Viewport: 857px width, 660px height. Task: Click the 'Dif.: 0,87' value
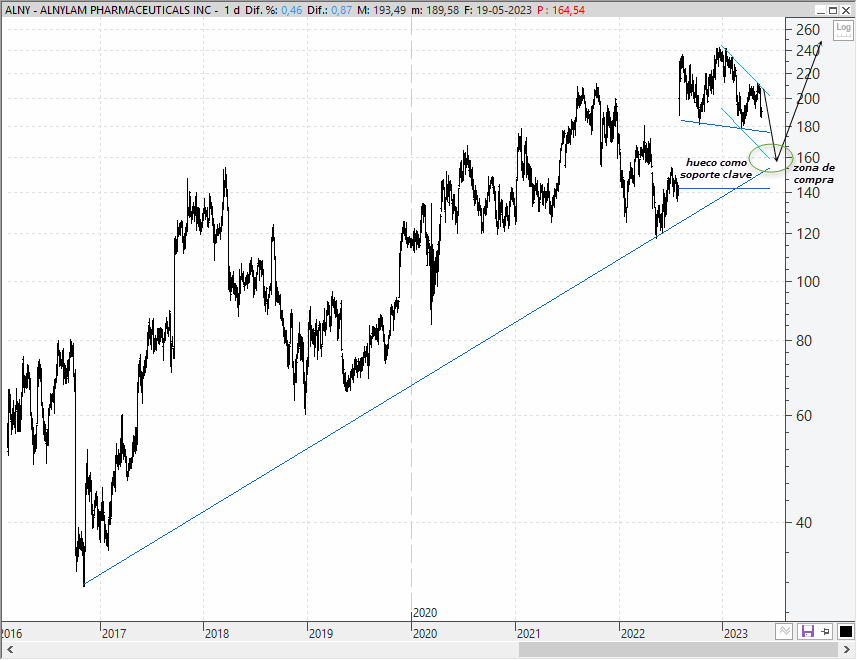click(329, 10)
